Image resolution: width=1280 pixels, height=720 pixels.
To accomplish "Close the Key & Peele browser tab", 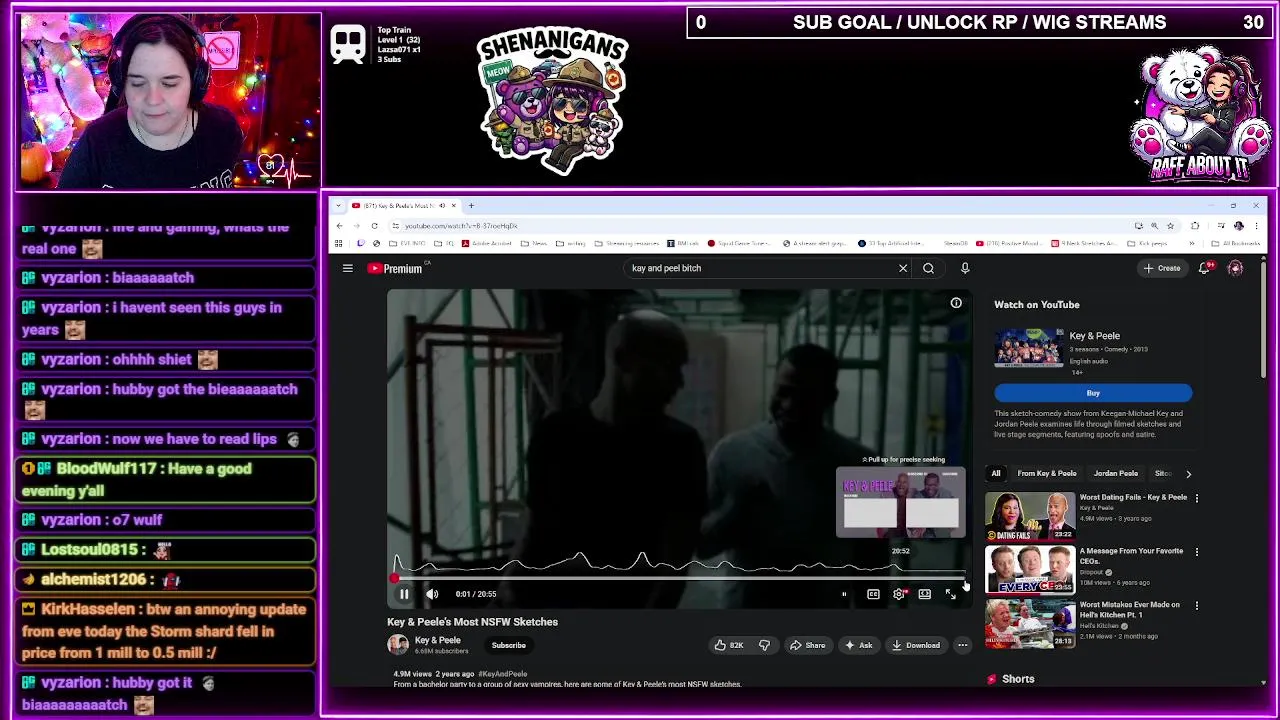I will pyautogui.click(x=453, y=206).
